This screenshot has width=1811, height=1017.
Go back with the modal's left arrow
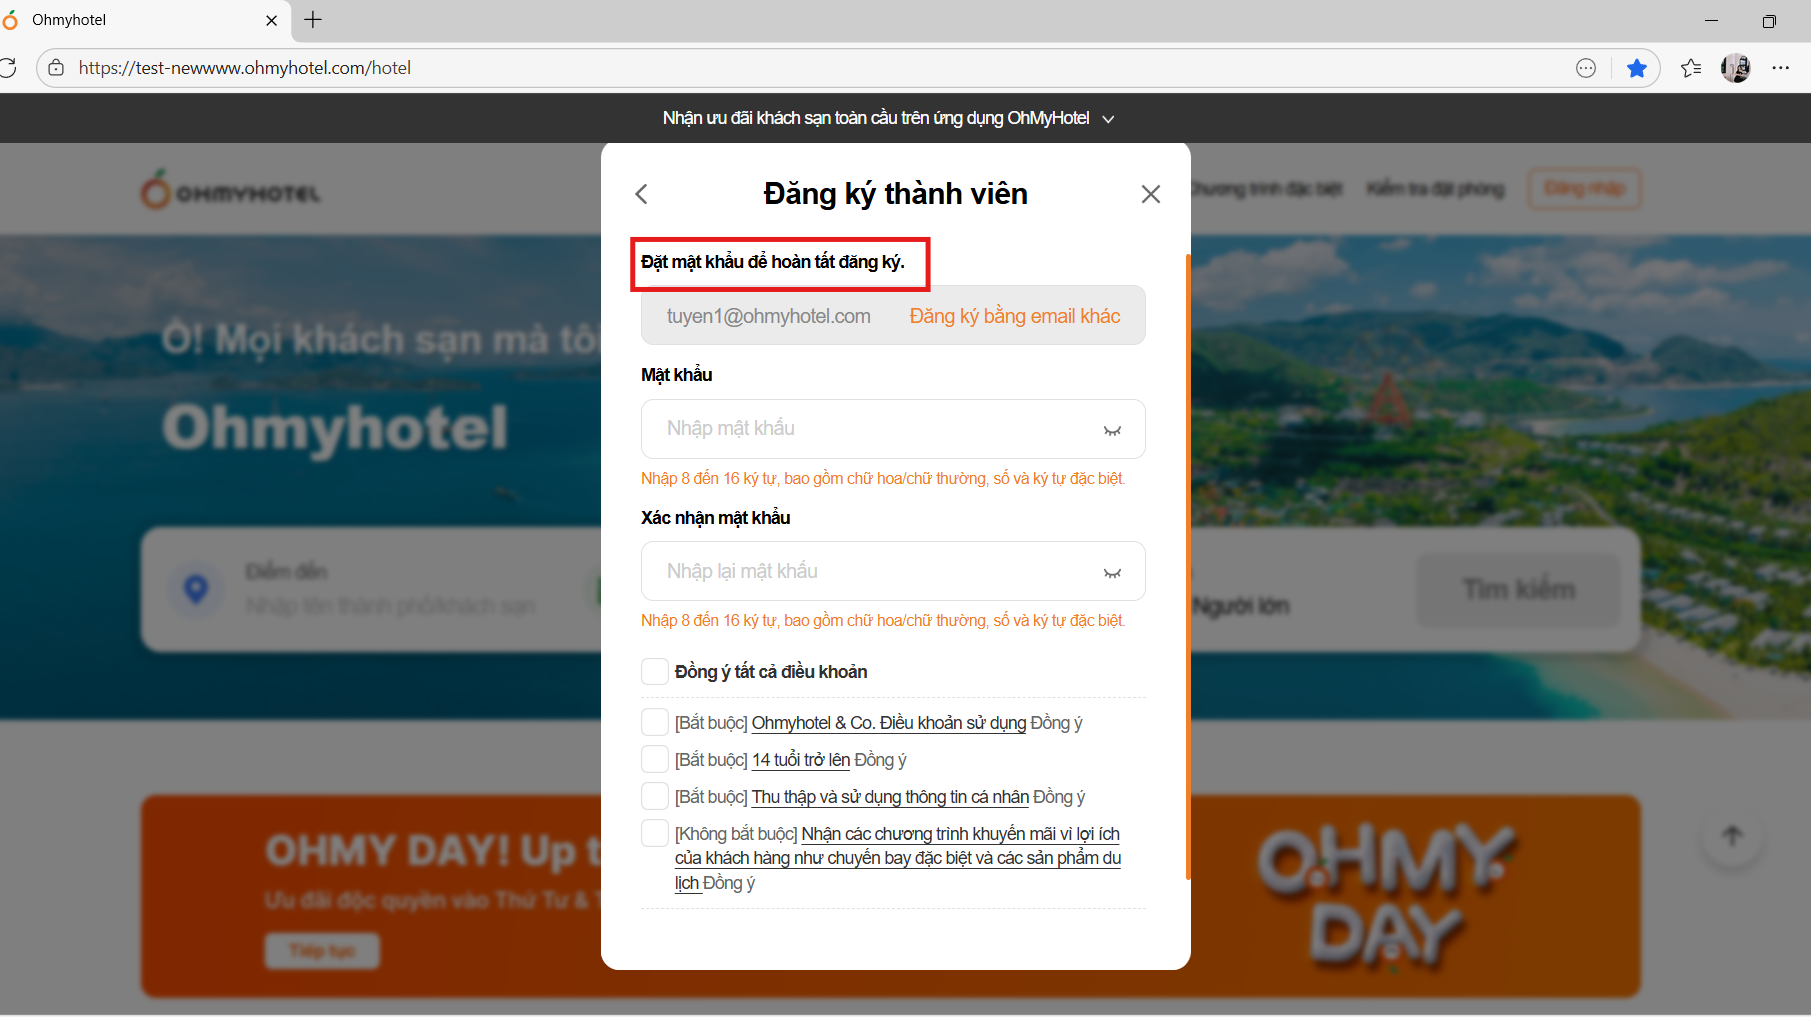coord(642,194)
